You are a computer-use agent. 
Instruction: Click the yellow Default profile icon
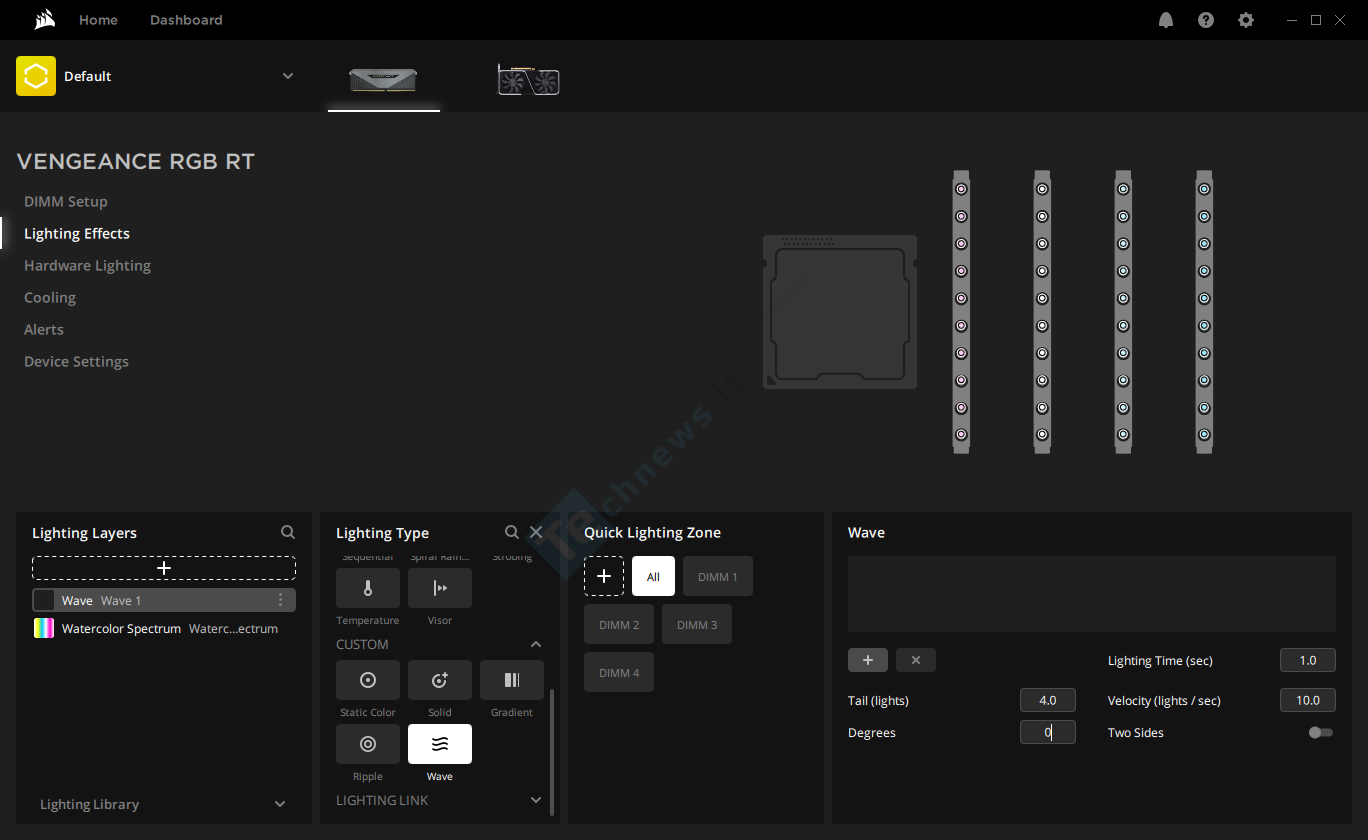click(x=36, y=76)
